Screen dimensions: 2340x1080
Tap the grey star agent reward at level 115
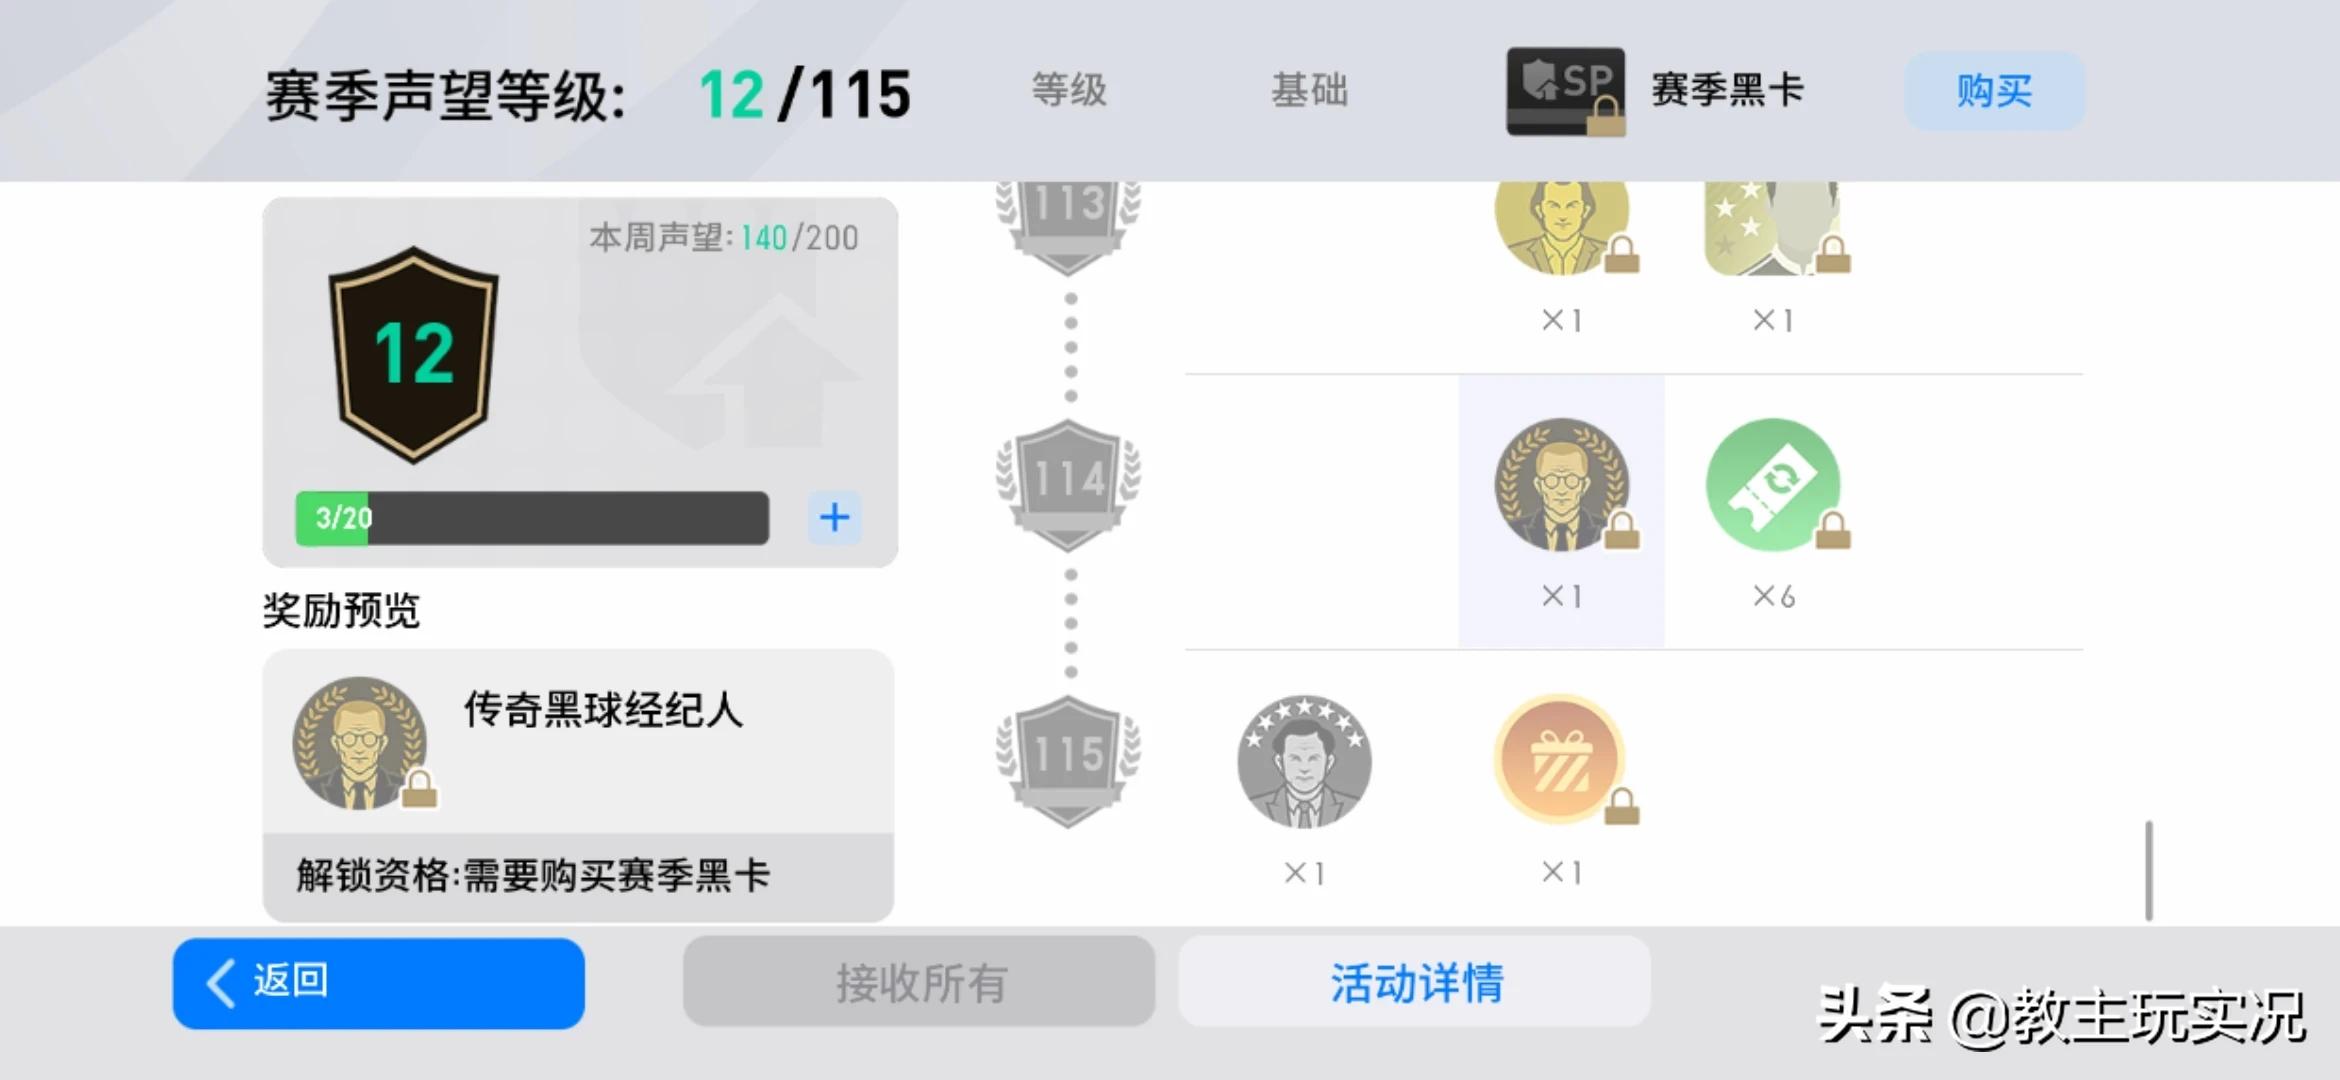[x=1304, y=761]
